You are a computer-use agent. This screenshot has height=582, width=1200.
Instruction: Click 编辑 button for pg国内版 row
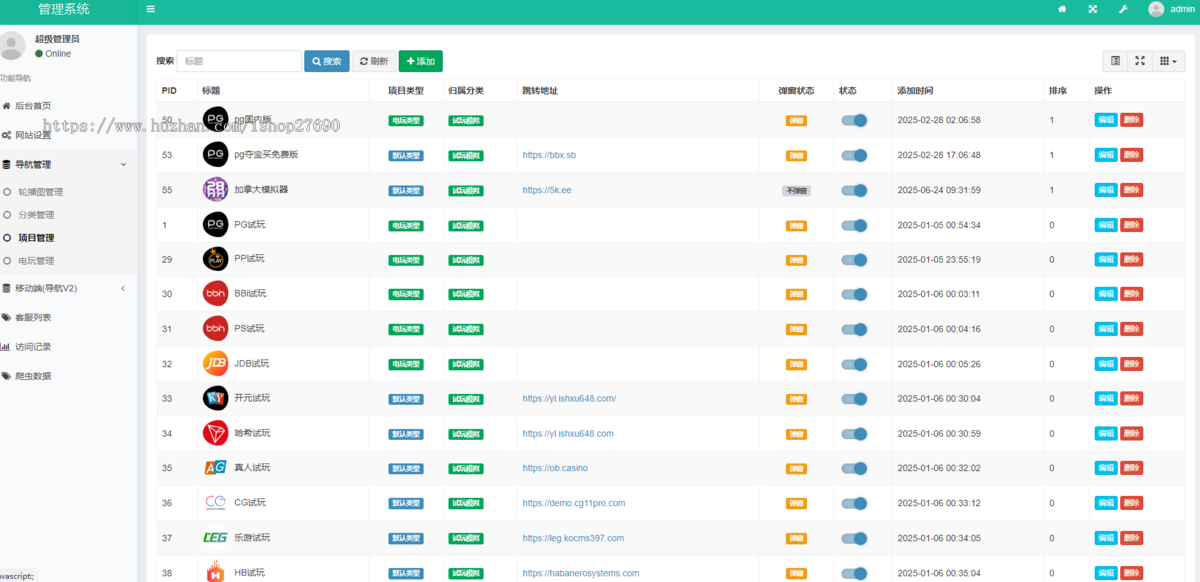[x=1106, y=120]
